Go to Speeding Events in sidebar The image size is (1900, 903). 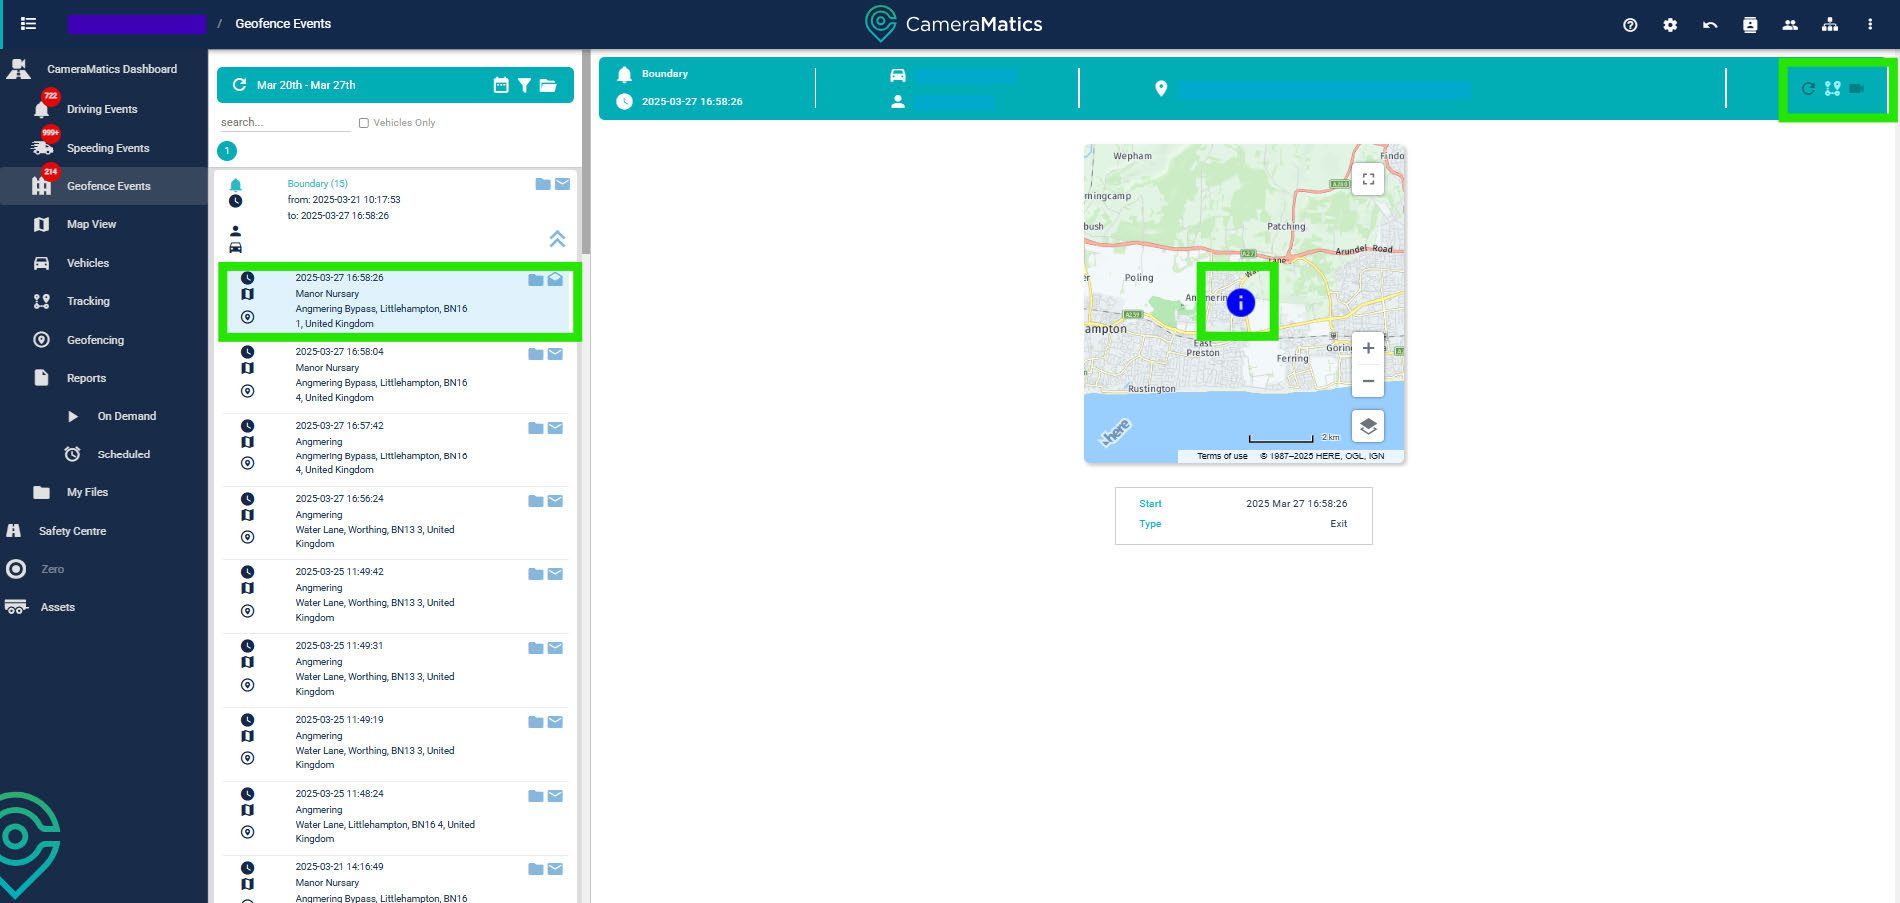pos(107,148)
